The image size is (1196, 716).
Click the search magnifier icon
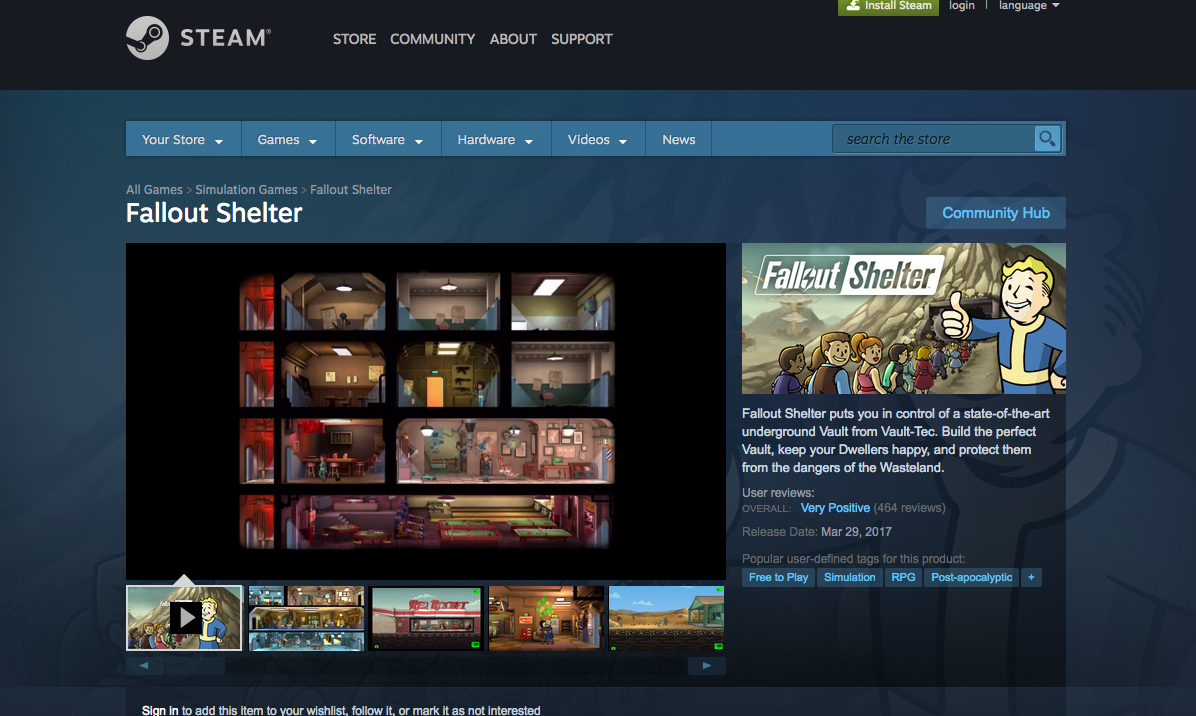click(1047, 139)
